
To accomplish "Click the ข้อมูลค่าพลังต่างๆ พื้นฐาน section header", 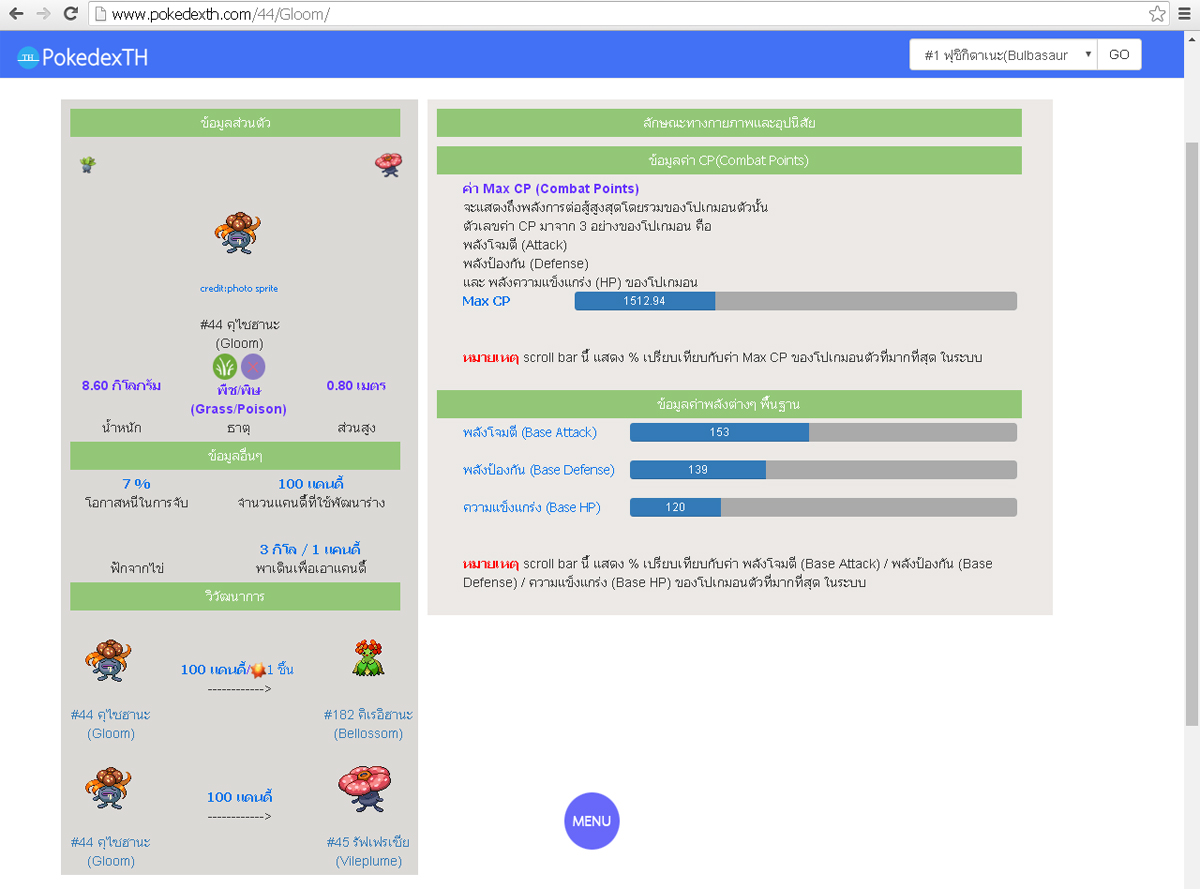I will [729, 404].
